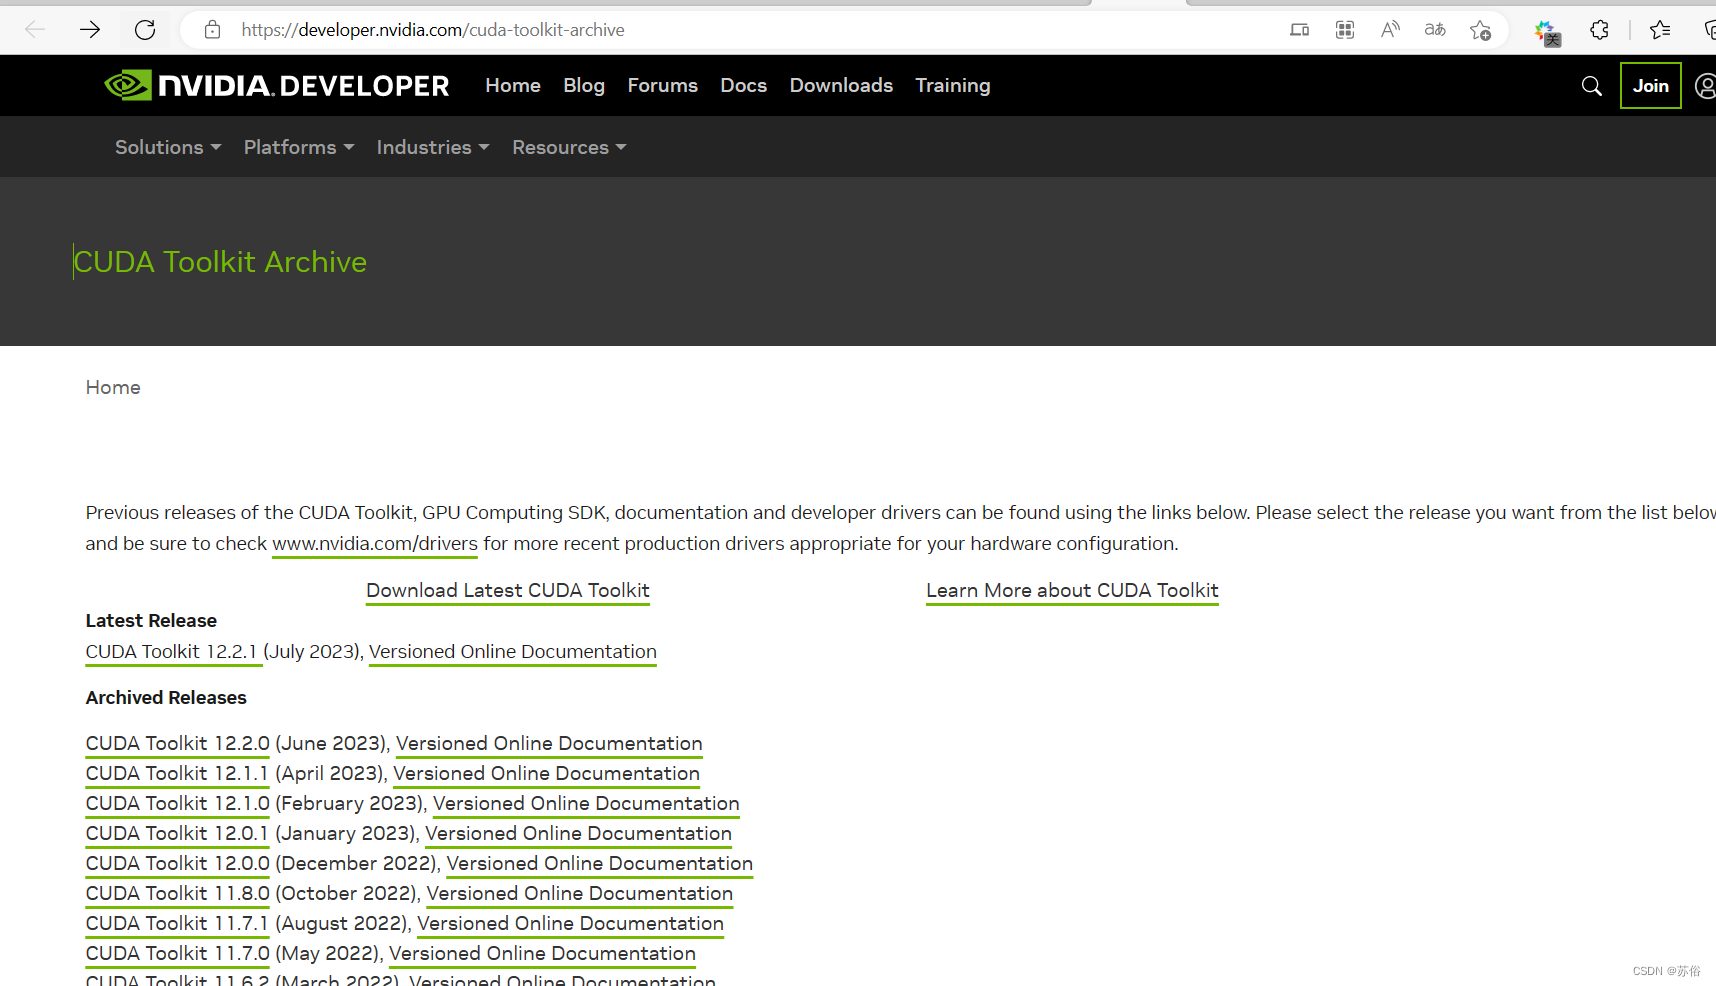Screen dimensions: 1716x986
Task: Expand the Platforms dropdown
Action: [297, 147]
